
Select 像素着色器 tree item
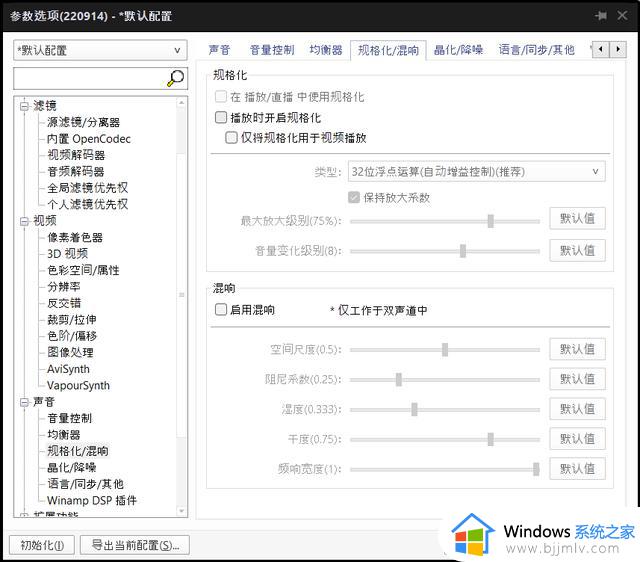75,238
